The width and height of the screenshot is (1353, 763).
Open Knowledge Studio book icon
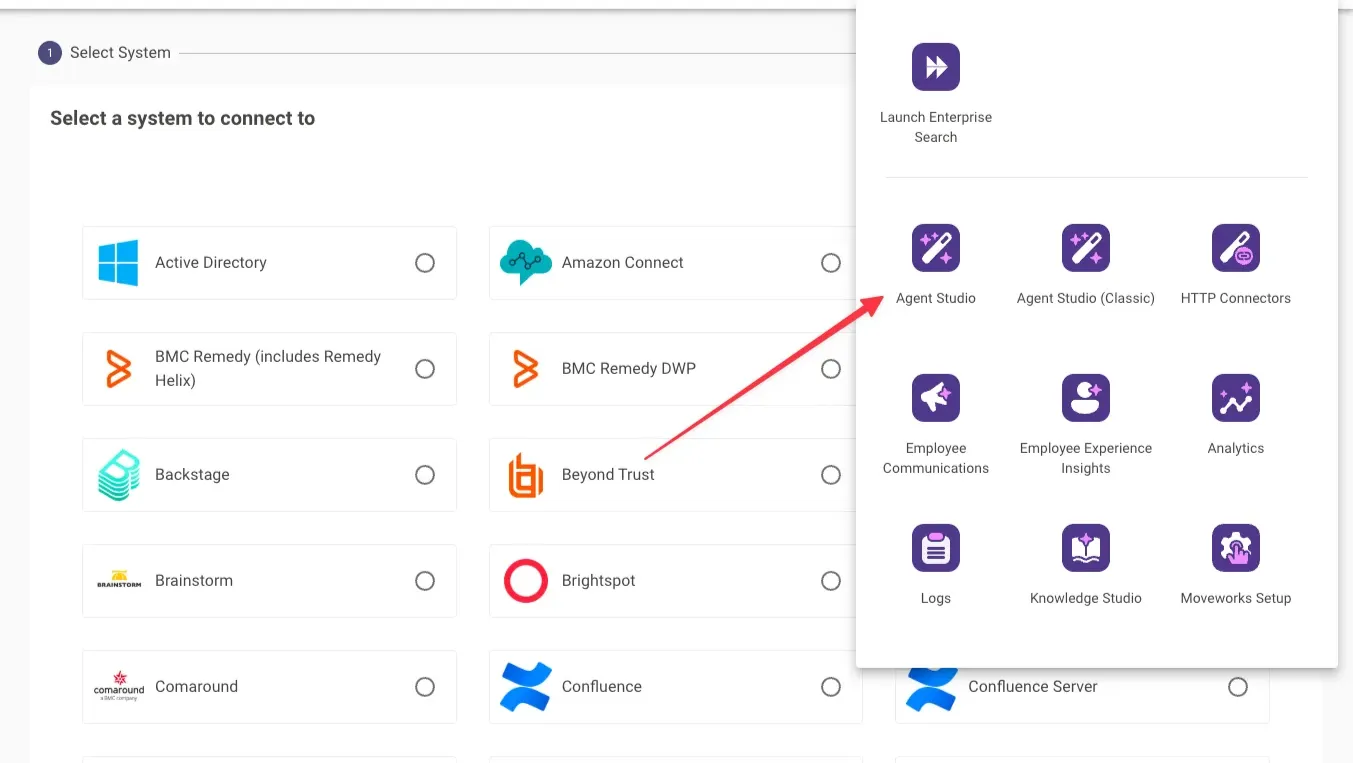[1086, 548]
